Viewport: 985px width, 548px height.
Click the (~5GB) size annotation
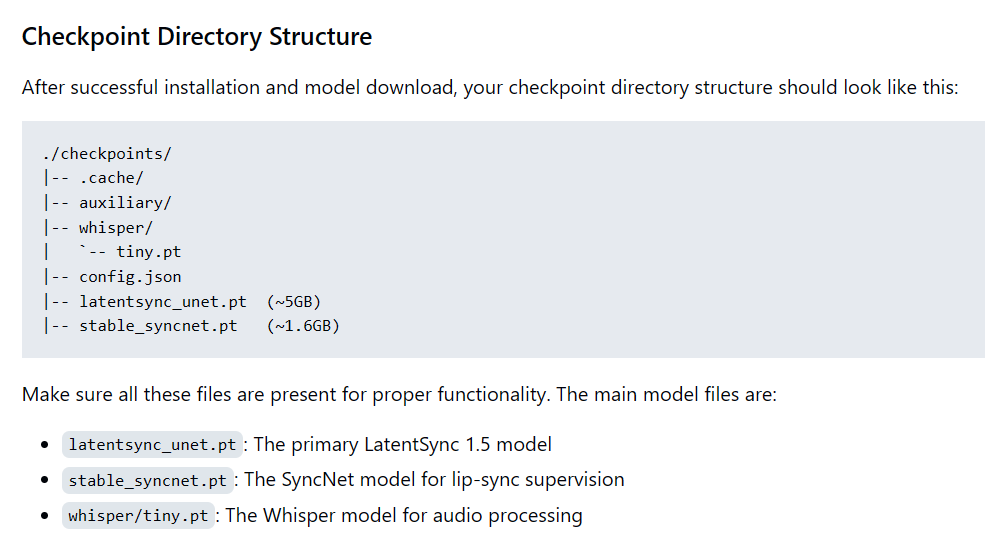tap(294, 302)
